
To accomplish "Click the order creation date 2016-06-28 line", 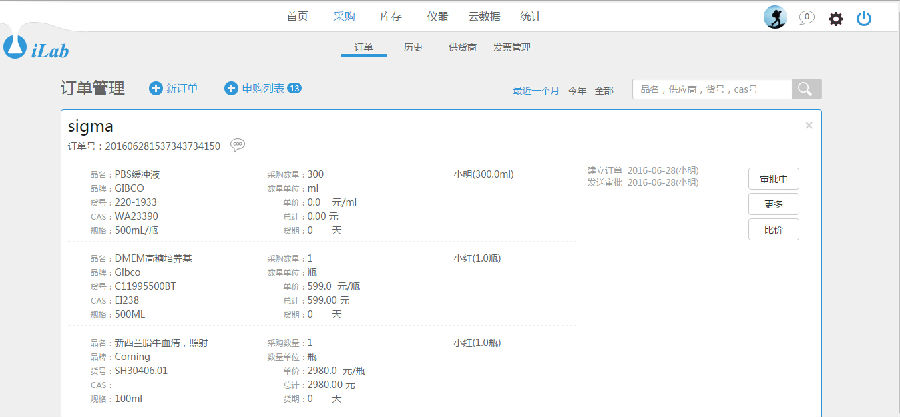I will 643,171.
